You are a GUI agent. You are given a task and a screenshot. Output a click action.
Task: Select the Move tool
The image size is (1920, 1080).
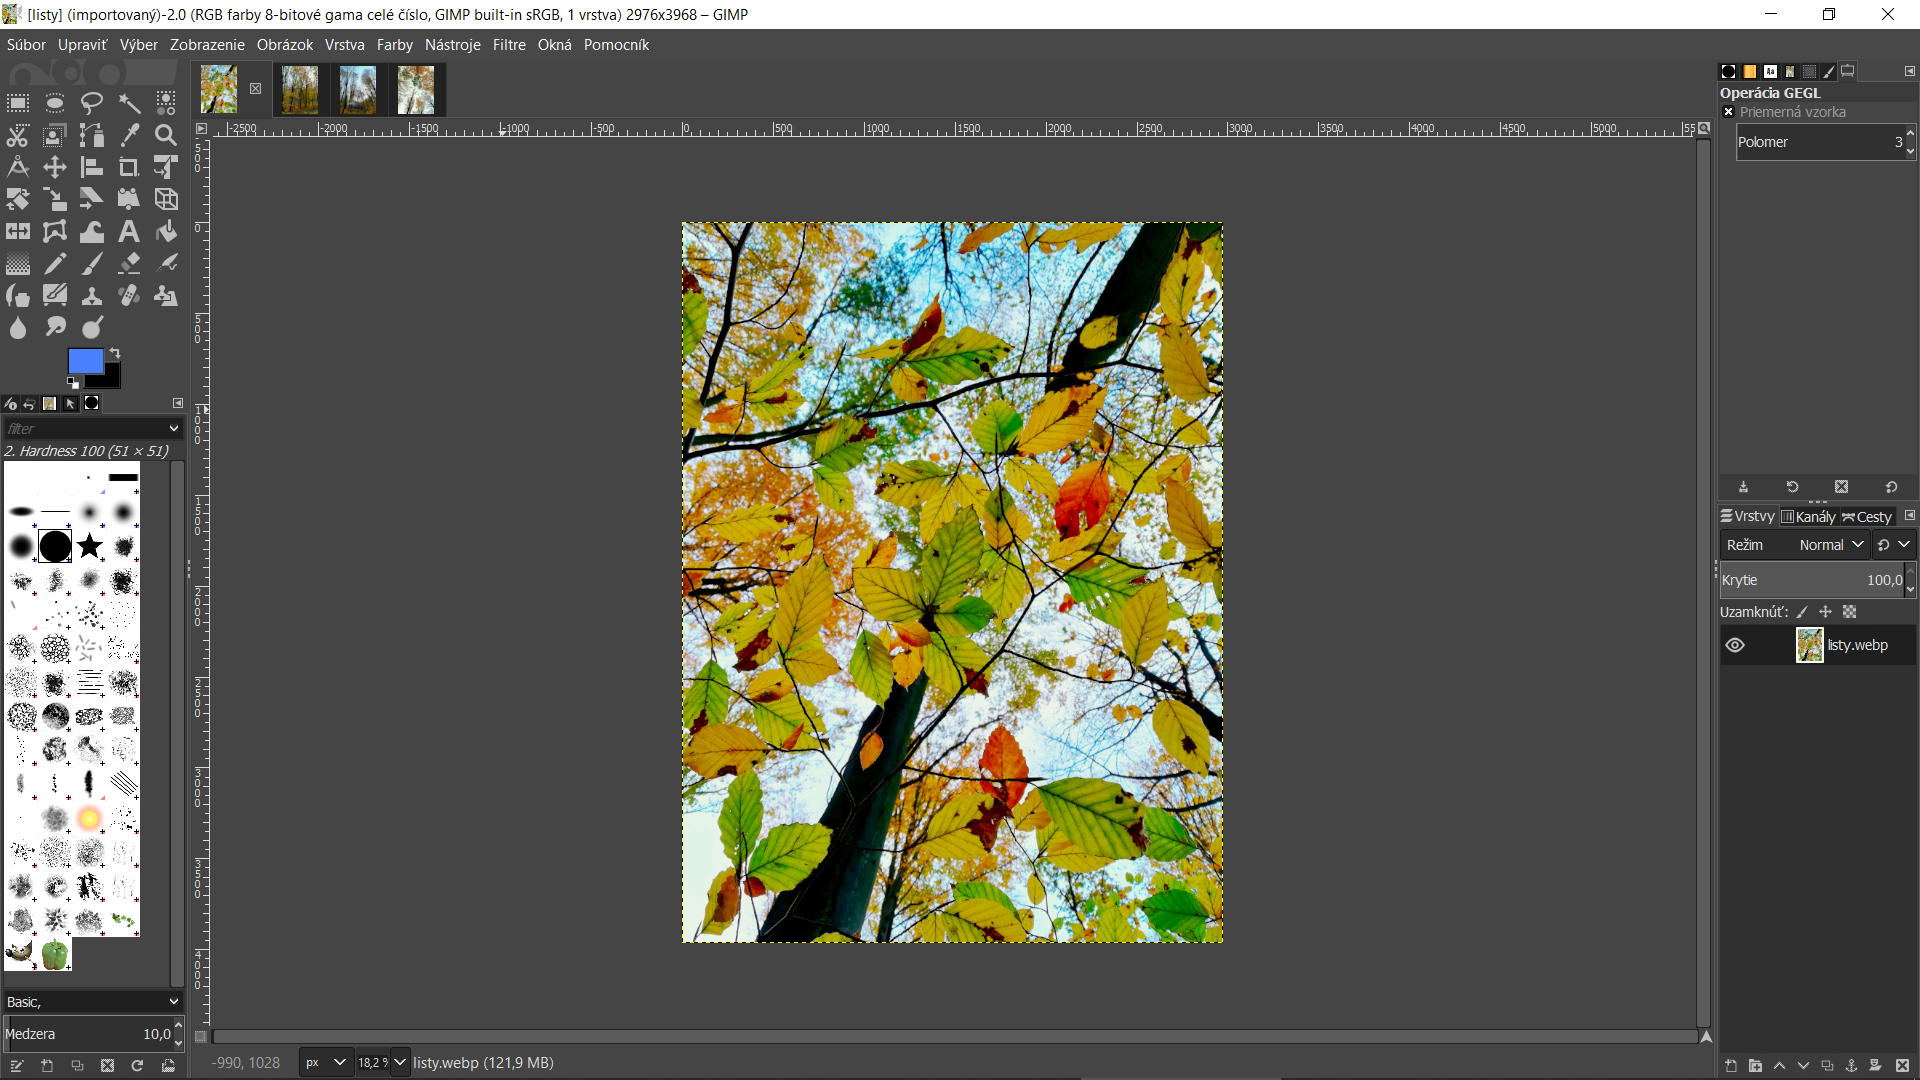click(x=55, y=167)
